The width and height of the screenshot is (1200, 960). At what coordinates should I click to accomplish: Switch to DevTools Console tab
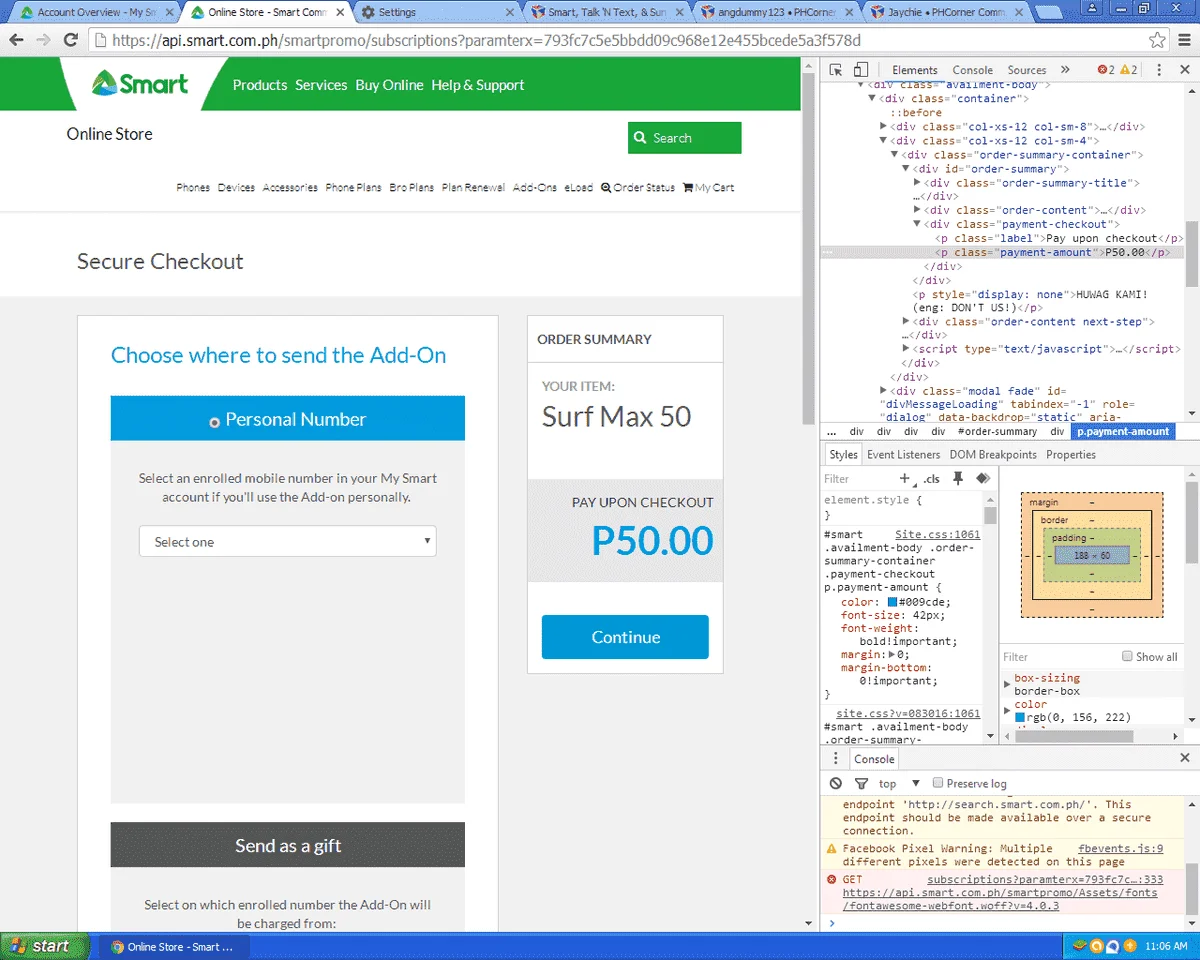pyautogui.click(x=972, y=70)
